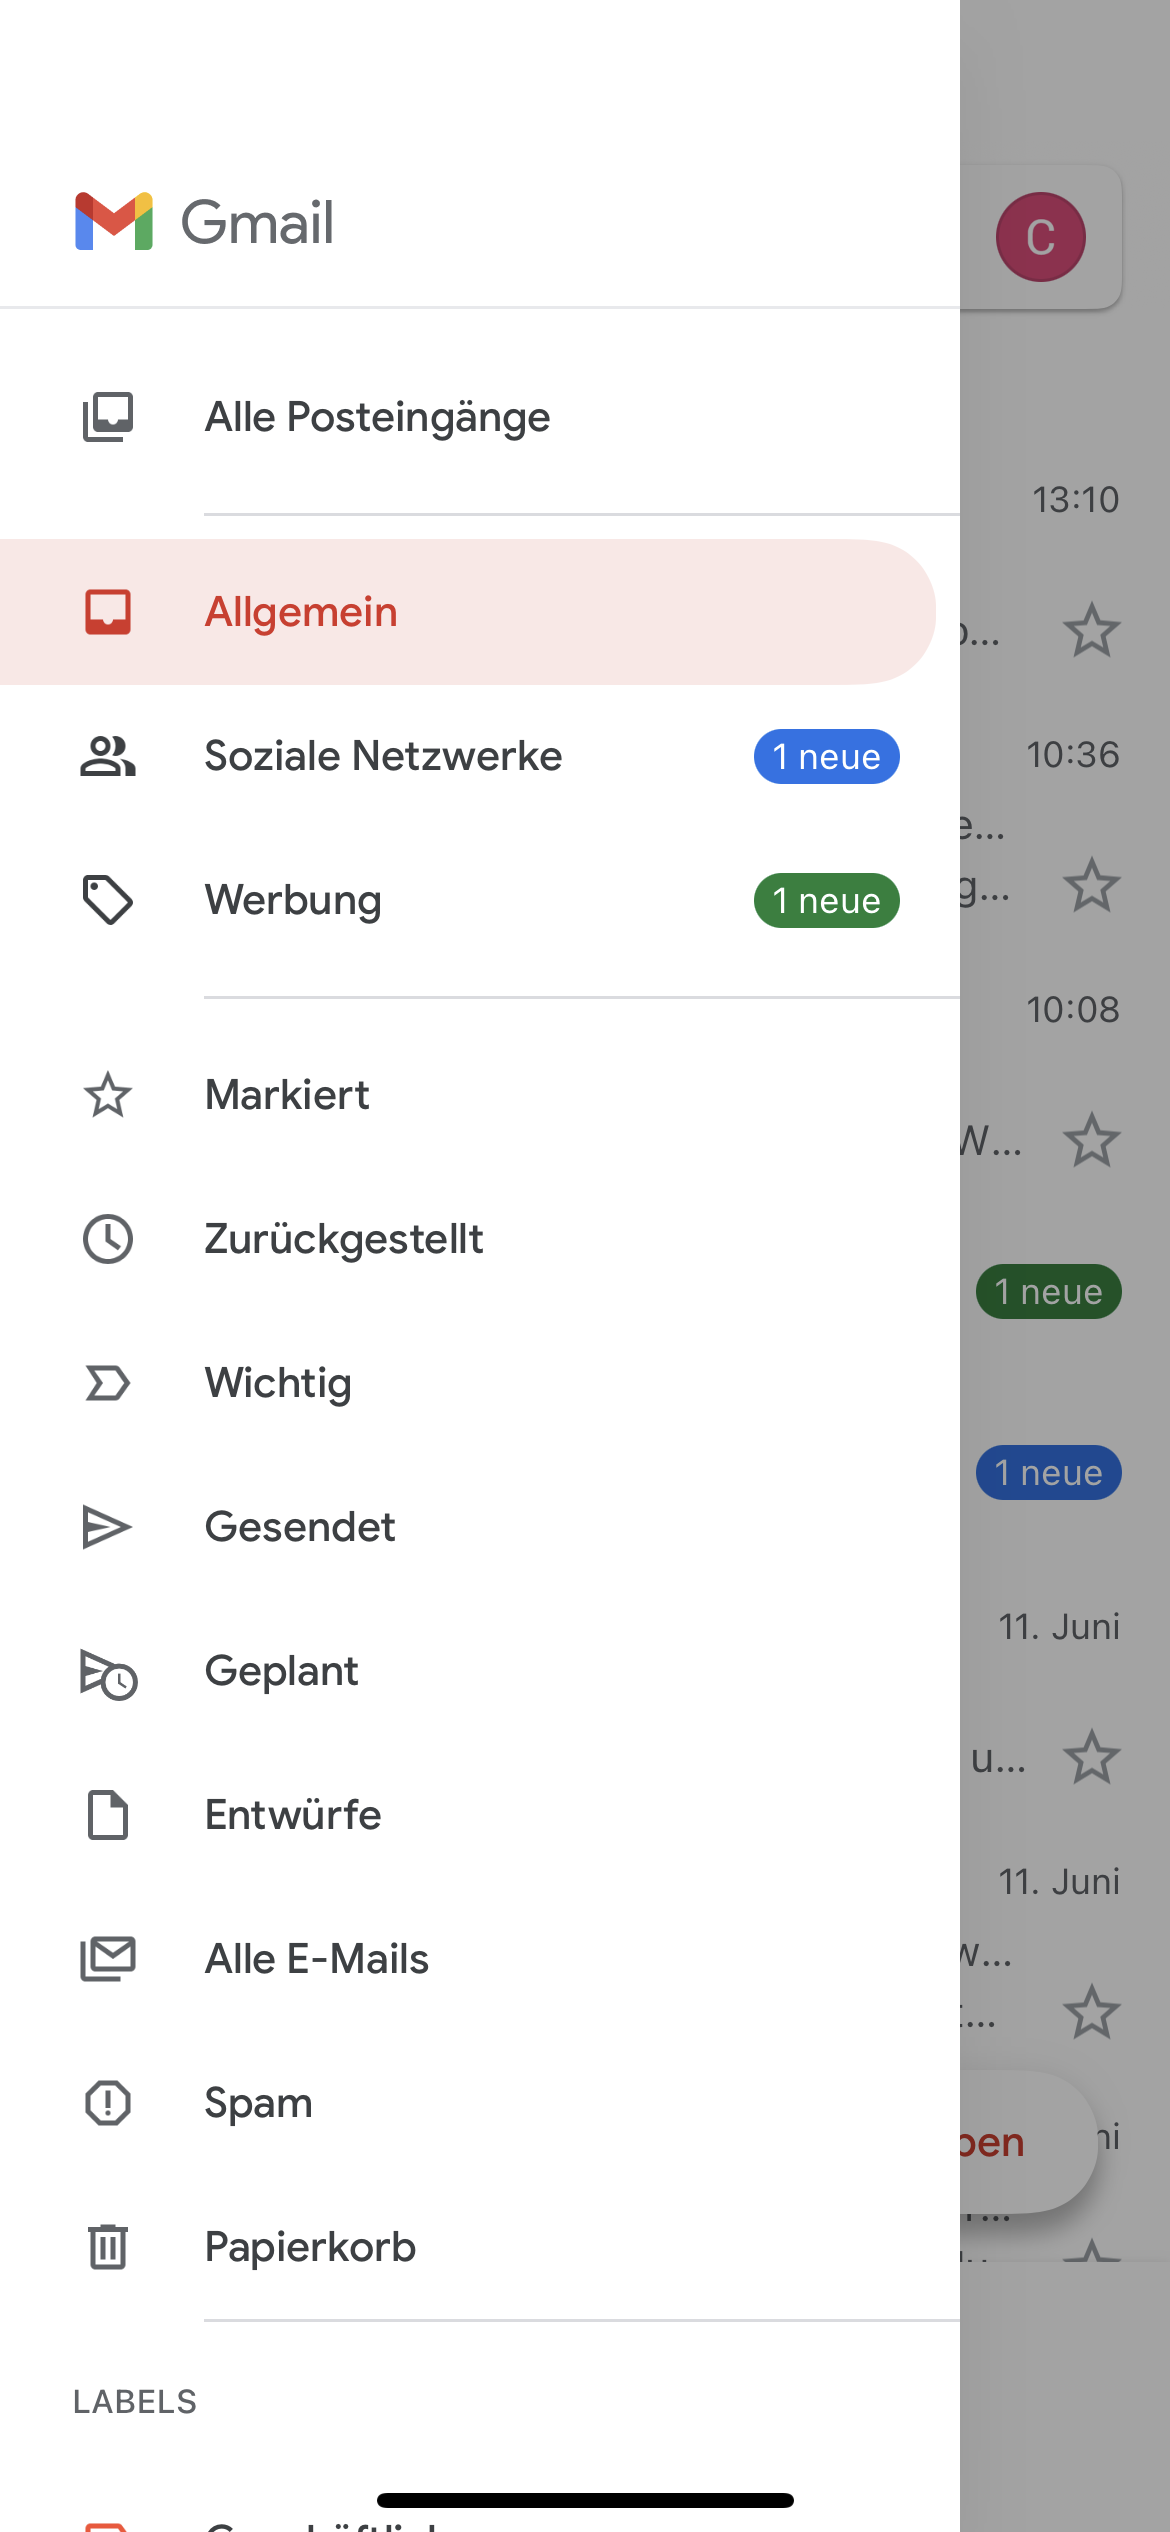The width and height of the screenshot is (1170, 2532).
Task: Star the email received at 13:10
Action: tap(1091, 630)
